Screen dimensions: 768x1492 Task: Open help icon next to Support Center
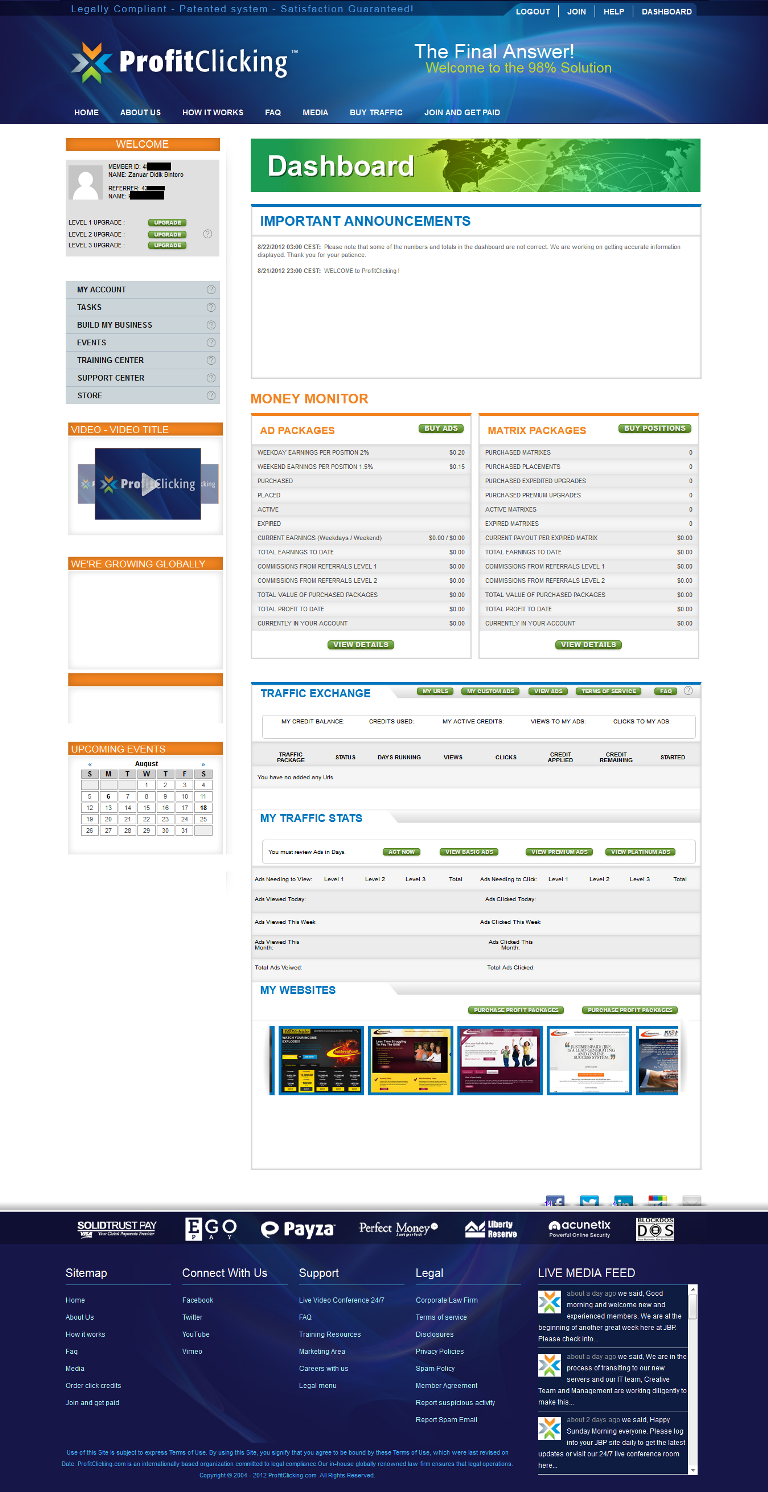pos(211,378)
